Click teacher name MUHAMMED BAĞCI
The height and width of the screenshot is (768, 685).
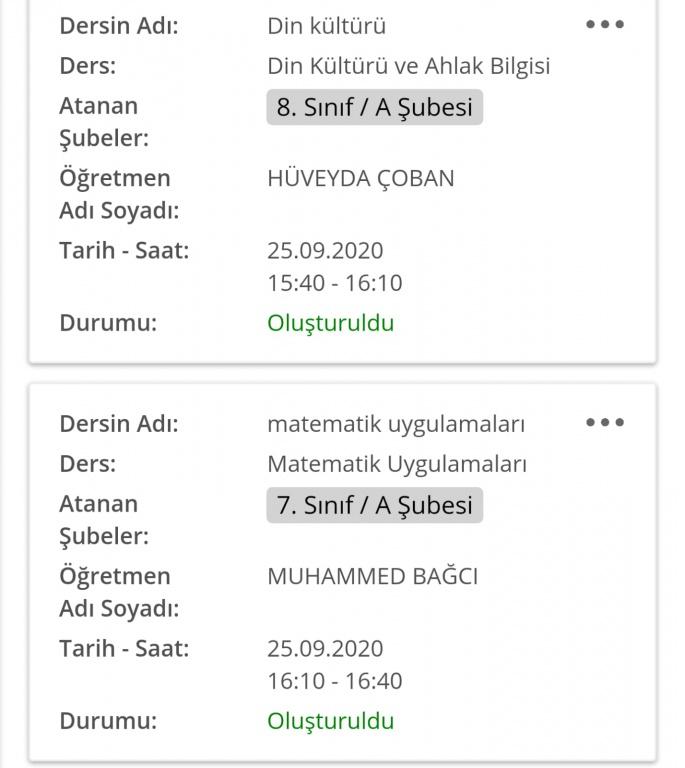[372, 576]
